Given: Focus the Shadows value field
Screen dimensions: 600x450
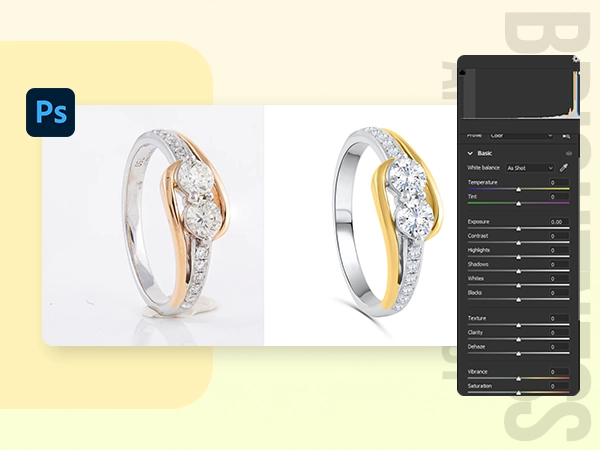Looking at the screenshot, I should click(x=558, y=264).
